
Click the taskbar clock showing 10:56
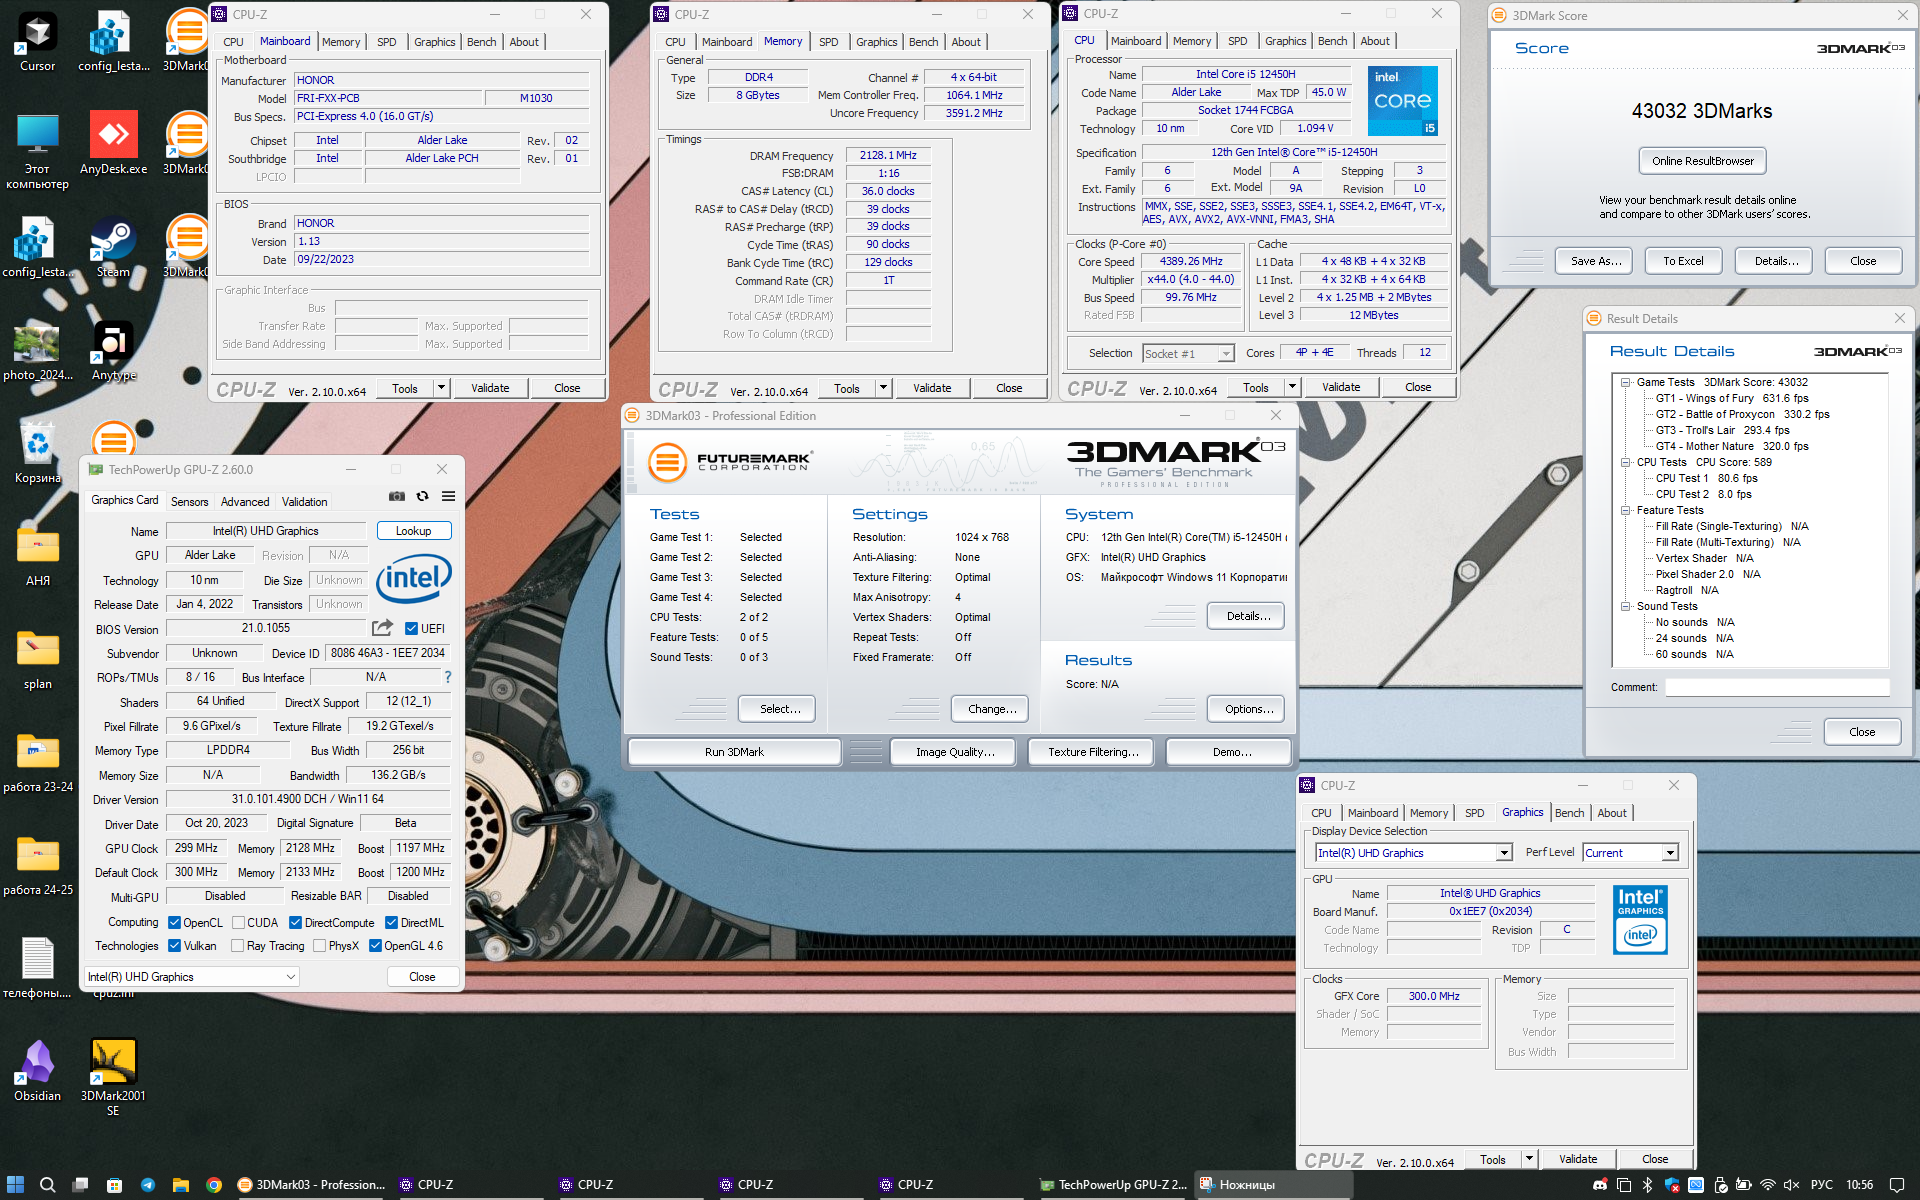click(x=1859, y=1185)
